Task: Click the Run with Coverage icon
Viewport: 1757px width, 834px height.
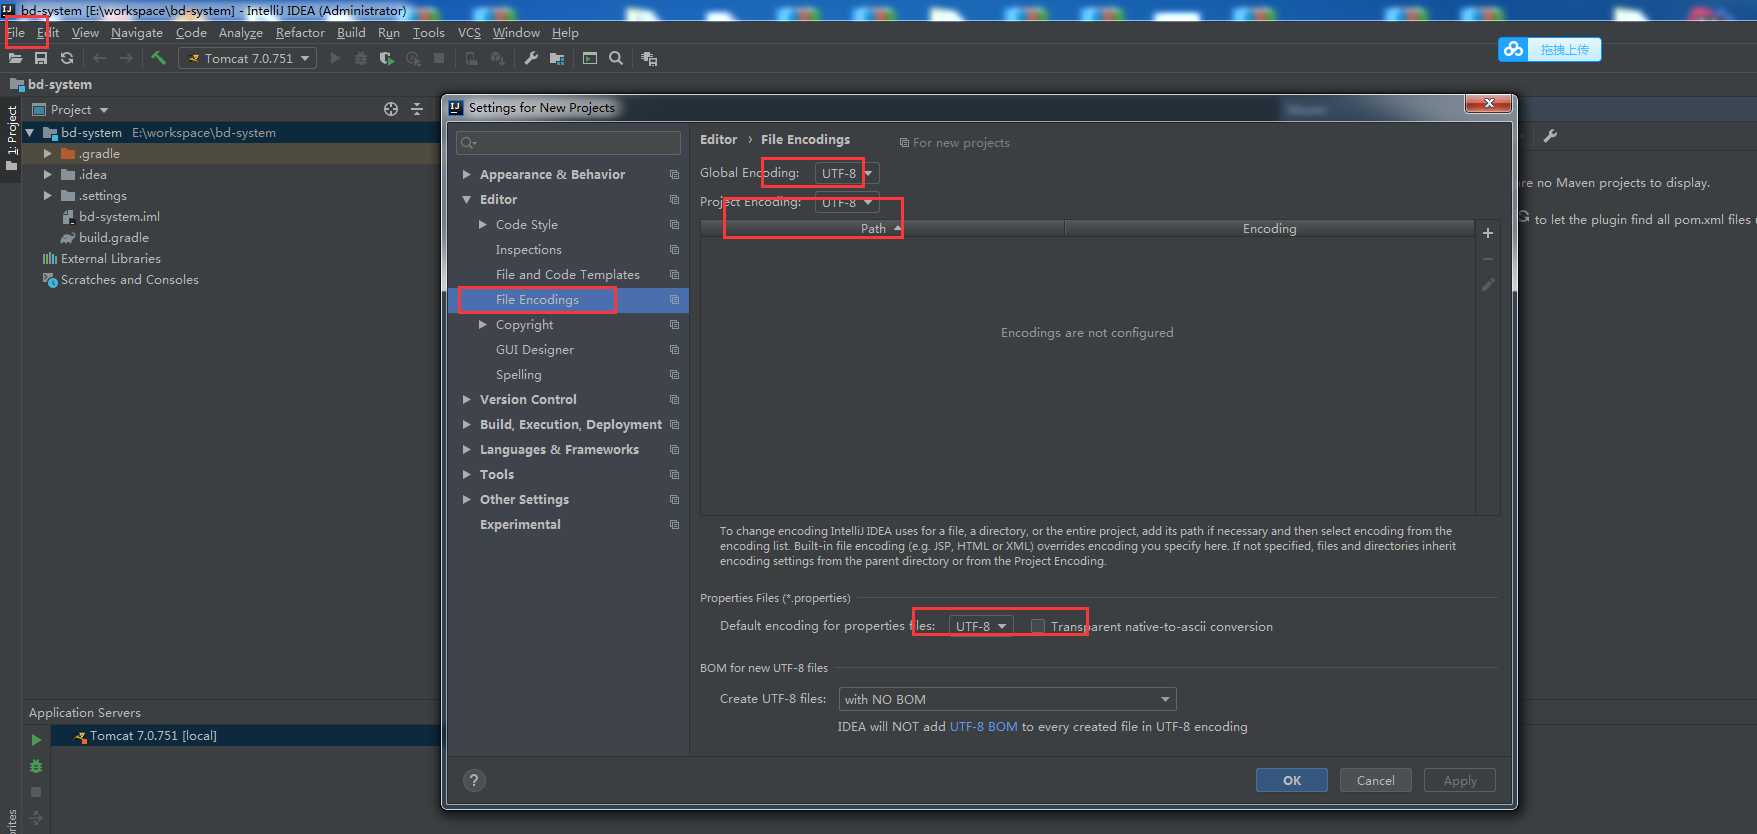Action: tap(387, 59)
